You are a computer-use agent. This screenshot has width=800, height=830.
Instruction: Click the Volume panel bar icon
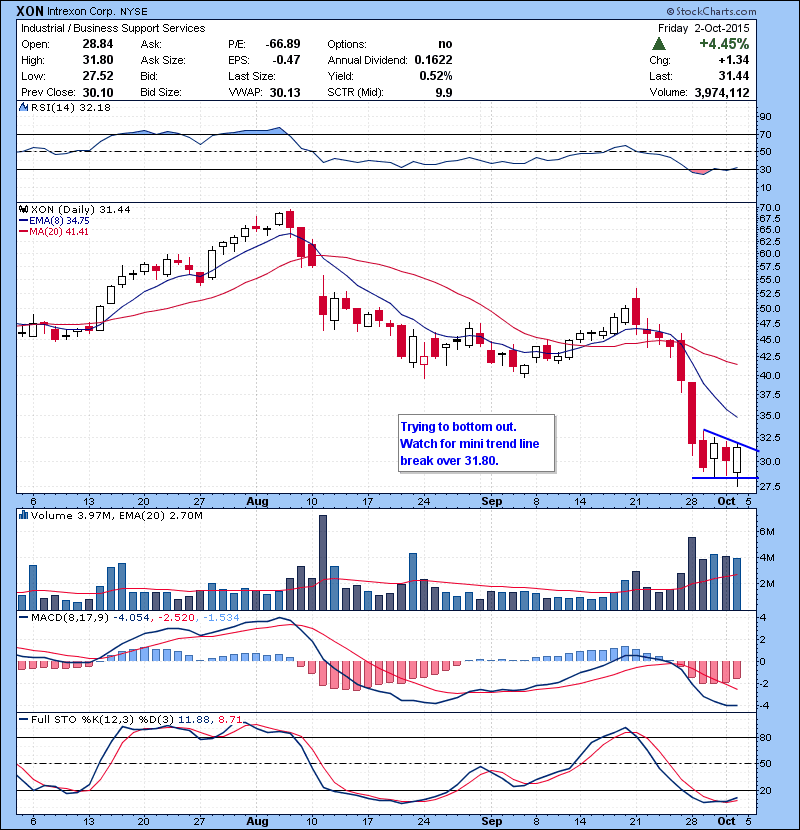(x=23, y=515)
